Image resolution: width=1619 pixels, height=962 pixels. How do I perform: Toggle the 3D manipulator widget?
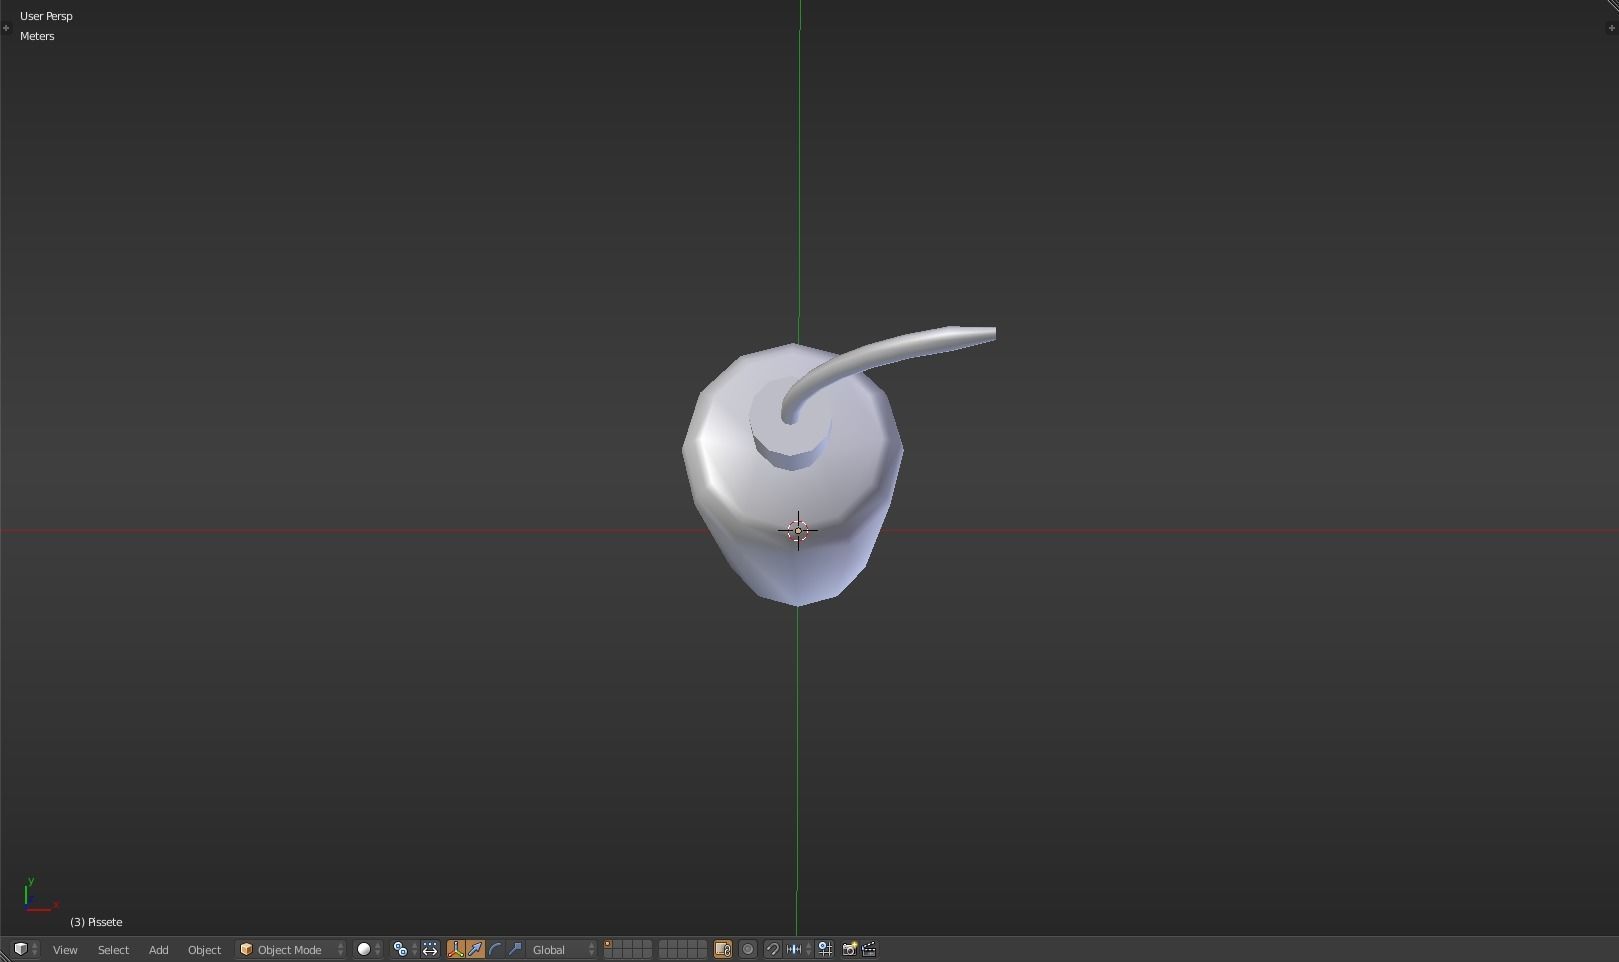tap(456, 949)
